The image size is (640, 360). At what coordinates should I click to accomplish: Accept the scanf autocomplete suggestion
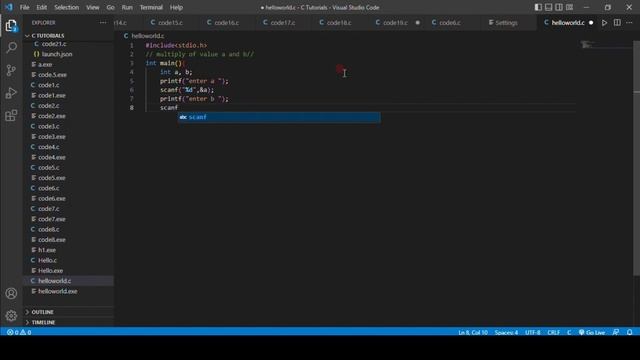point(279,117)
